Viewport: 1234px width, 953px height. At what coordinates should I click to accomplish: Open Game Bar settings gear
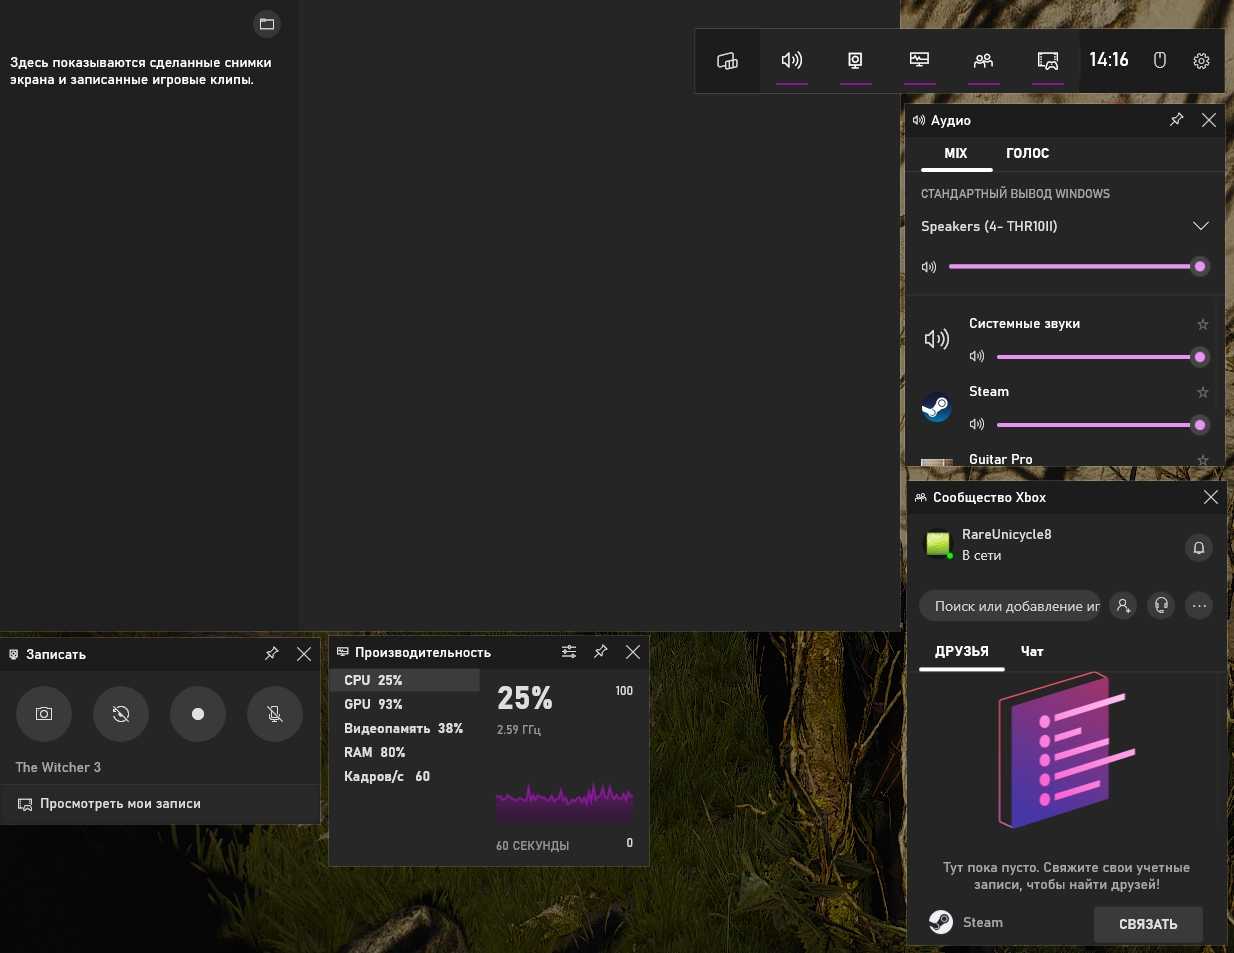(1201, 61)
